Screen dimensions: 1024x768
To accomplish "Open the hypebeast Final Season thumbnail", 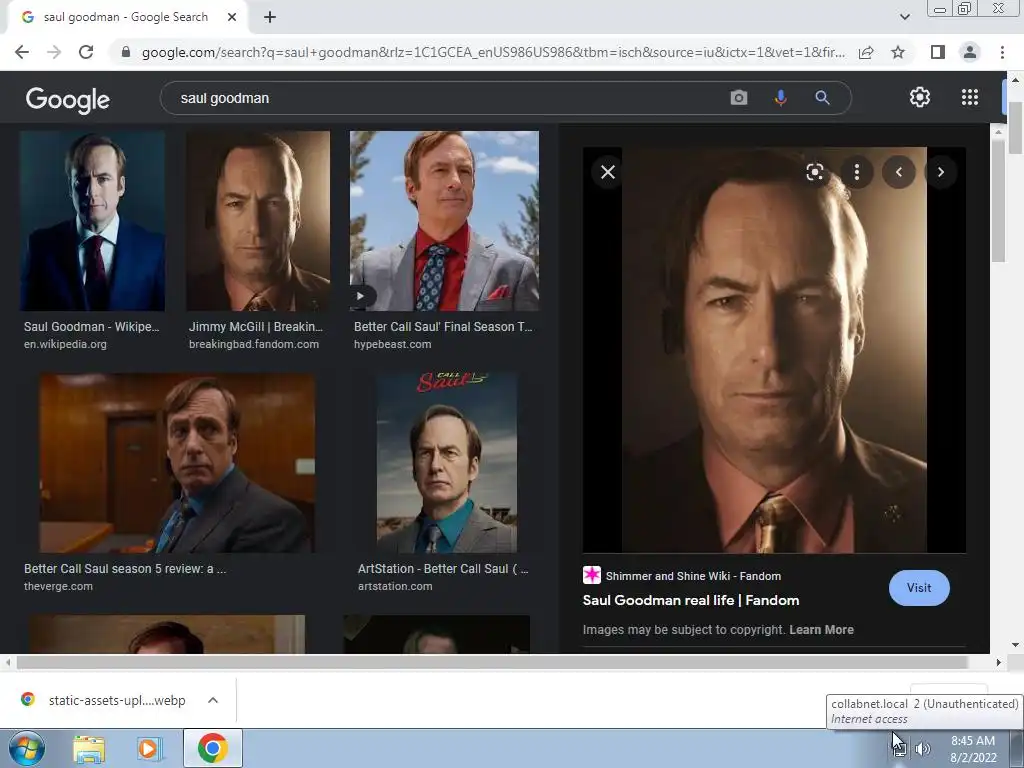I will coord(444,221).
